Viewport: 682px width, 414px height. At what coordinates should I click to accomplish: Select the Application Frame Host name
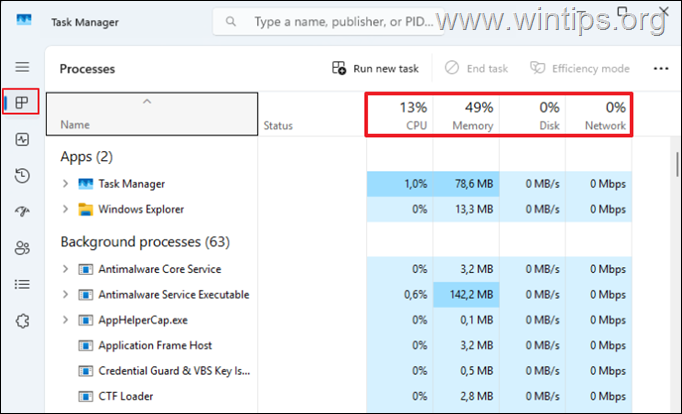click(155, 345)
